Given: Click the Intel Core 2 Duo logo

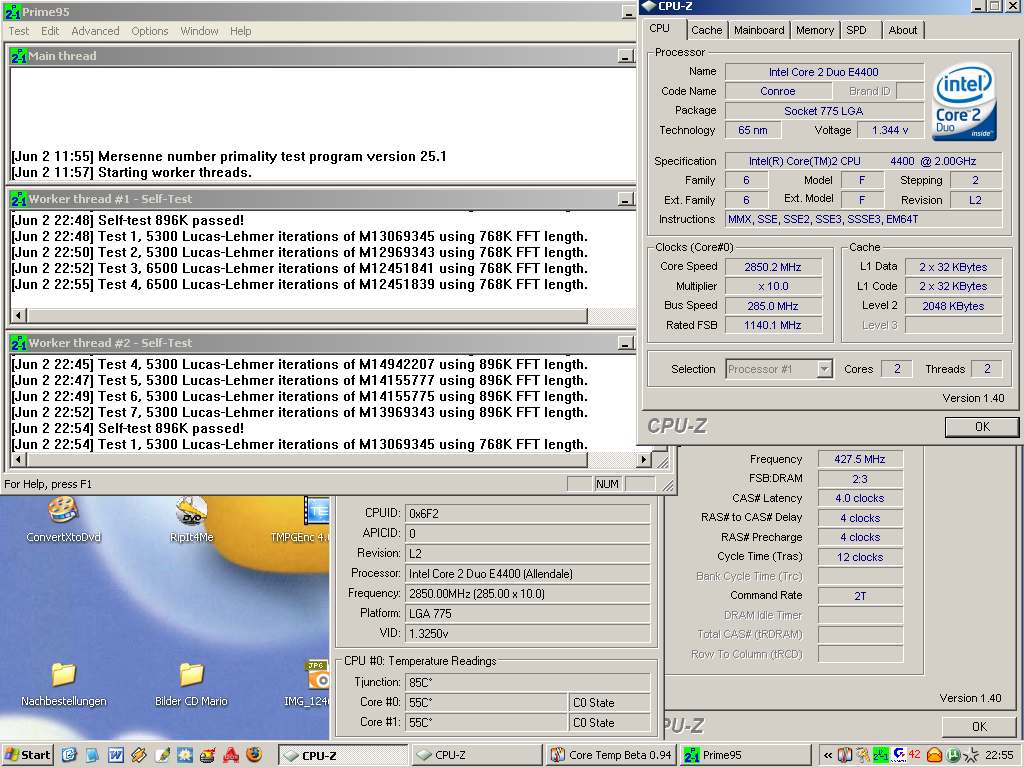Looking at the screenshot, I should [x=964, y=101].
